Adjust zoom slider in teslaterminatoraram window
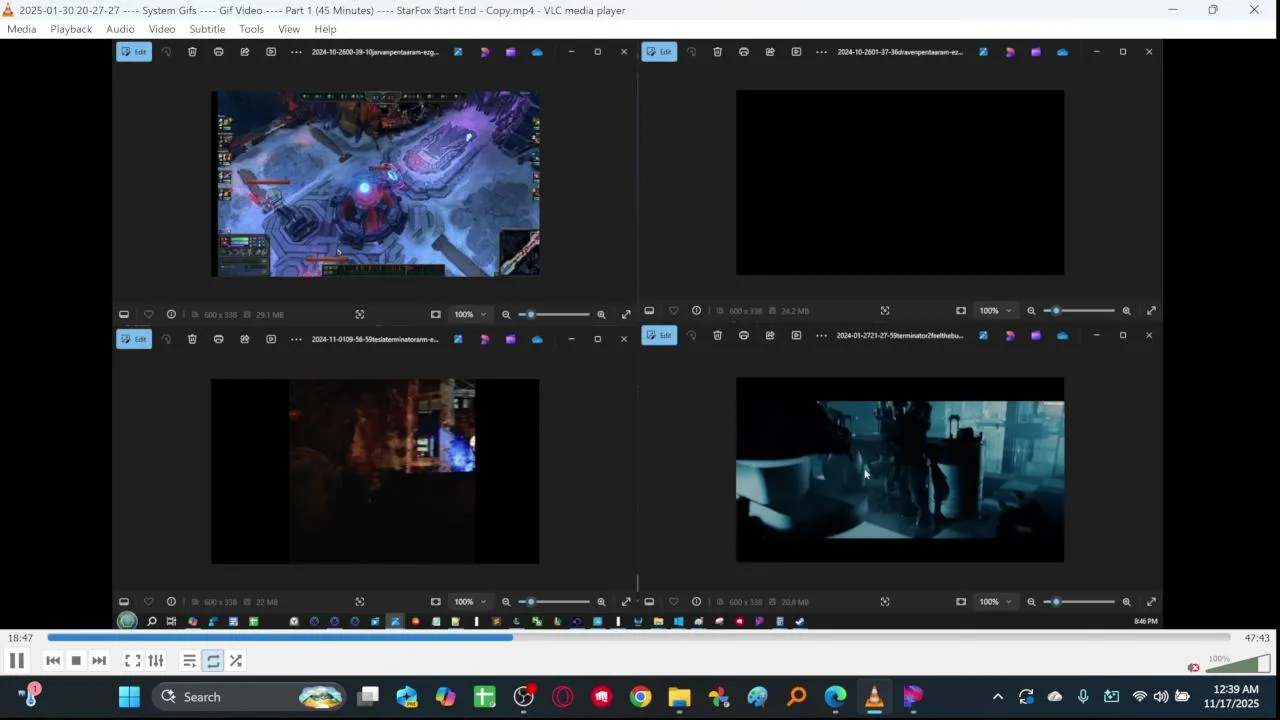Viewport: 1280px width, 720px height. tap(554, 602)
